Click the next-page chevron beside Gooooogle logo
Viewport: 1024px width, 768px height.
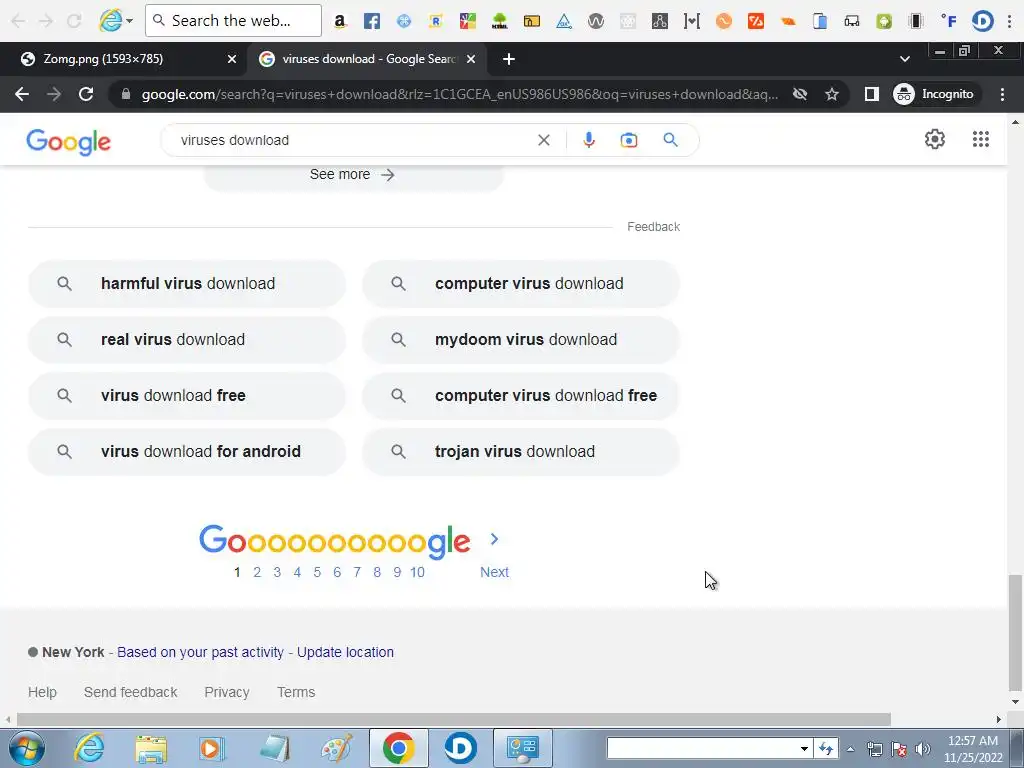(x=494, y=539)
